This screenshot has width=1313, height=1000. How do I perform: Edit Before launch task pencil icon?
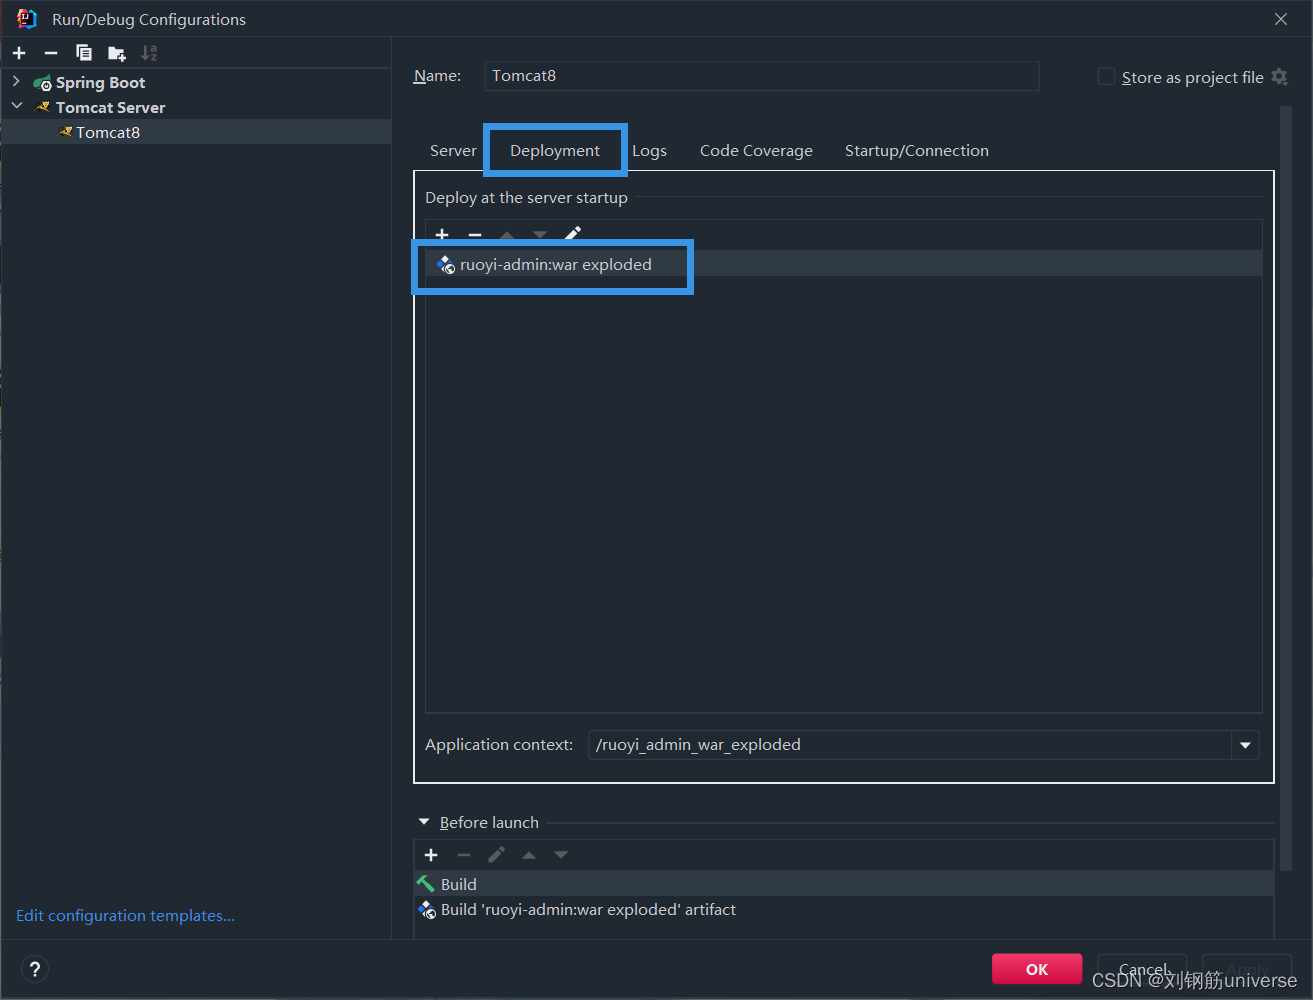tap(496, 855)
